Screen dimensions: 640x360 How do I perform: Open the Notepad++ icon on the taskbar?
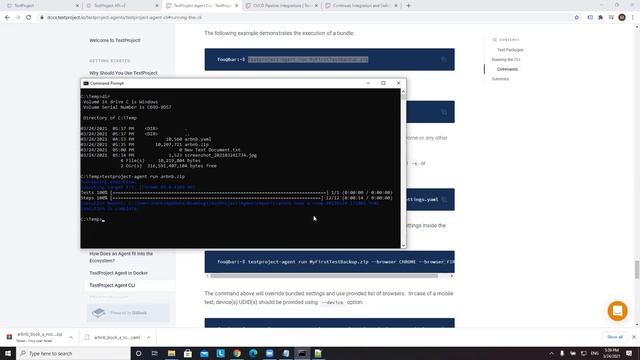318,353
